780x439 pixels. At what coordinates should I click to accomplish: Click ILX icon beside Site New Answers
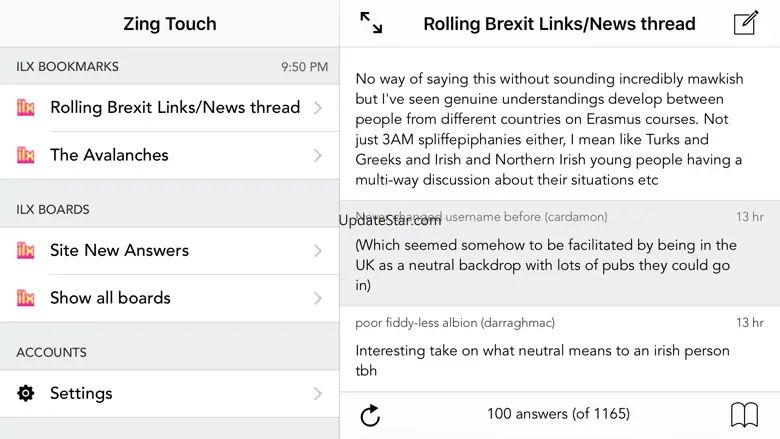pos(26,251)
